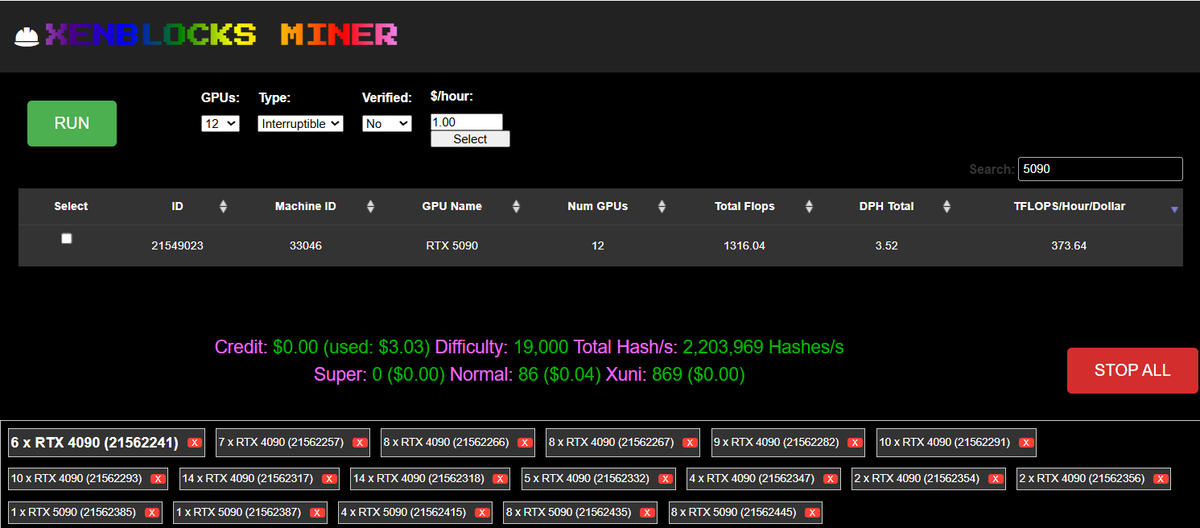The height and width of the screenshot is (528, 1200).
Task: Remove instance 4 x RTX 4090 (21562347)
Action: tap(830, 479)
